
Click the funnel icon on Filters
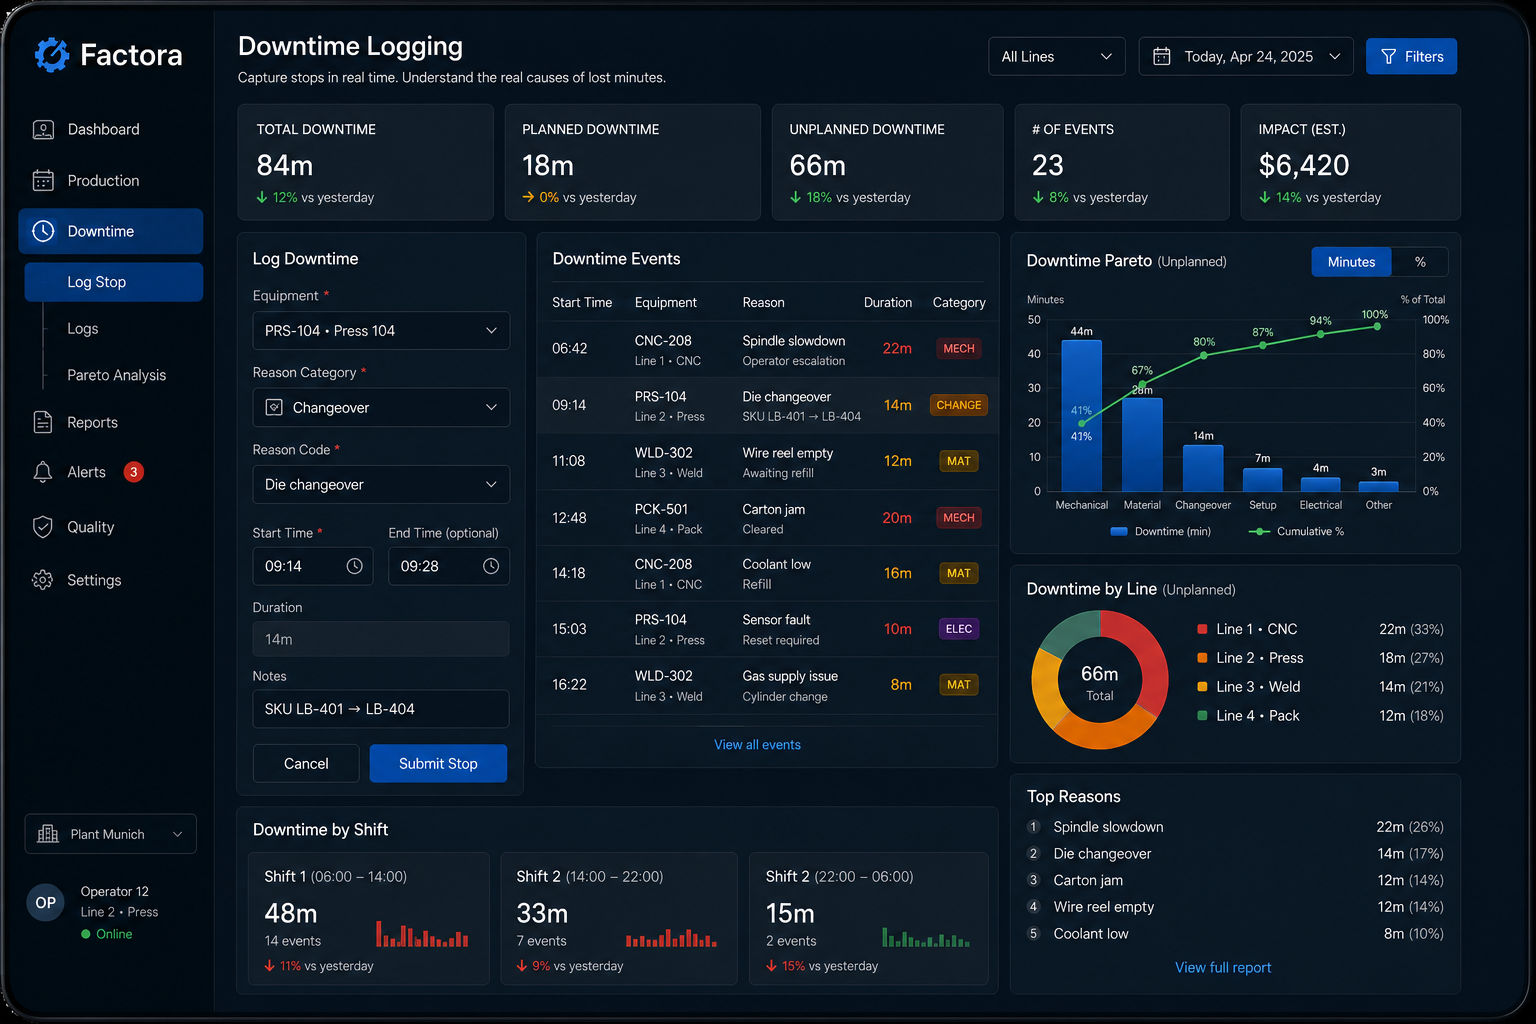(x=1388, y=56)
